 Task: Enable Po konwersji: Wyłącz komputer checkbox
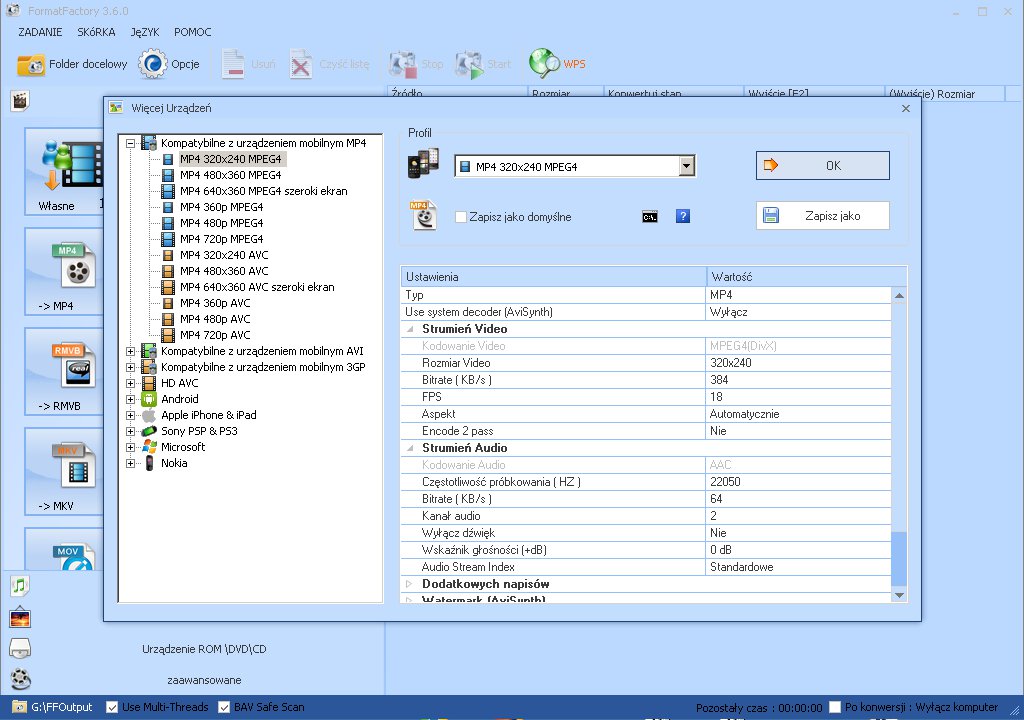835,707
